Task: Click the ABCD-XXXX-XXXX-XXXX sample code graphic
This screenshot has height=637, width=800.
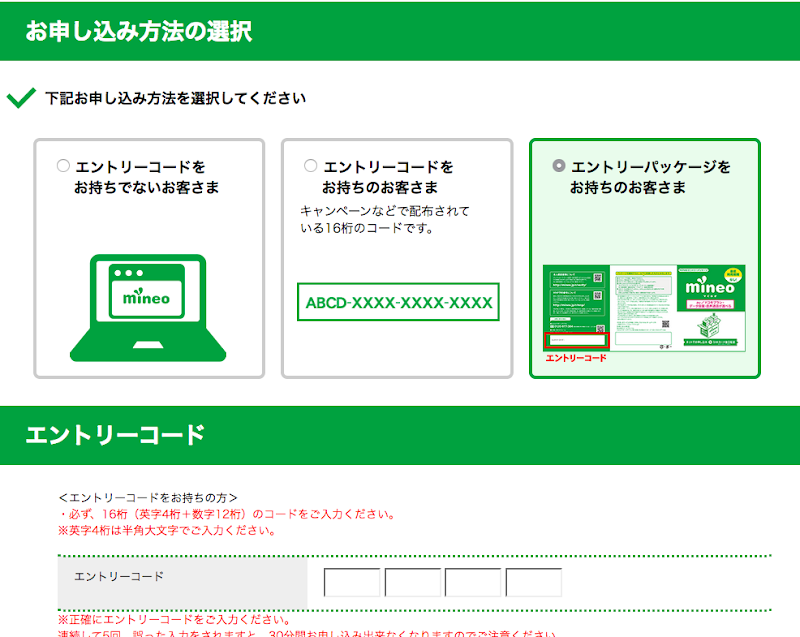Action: (398, 302)
